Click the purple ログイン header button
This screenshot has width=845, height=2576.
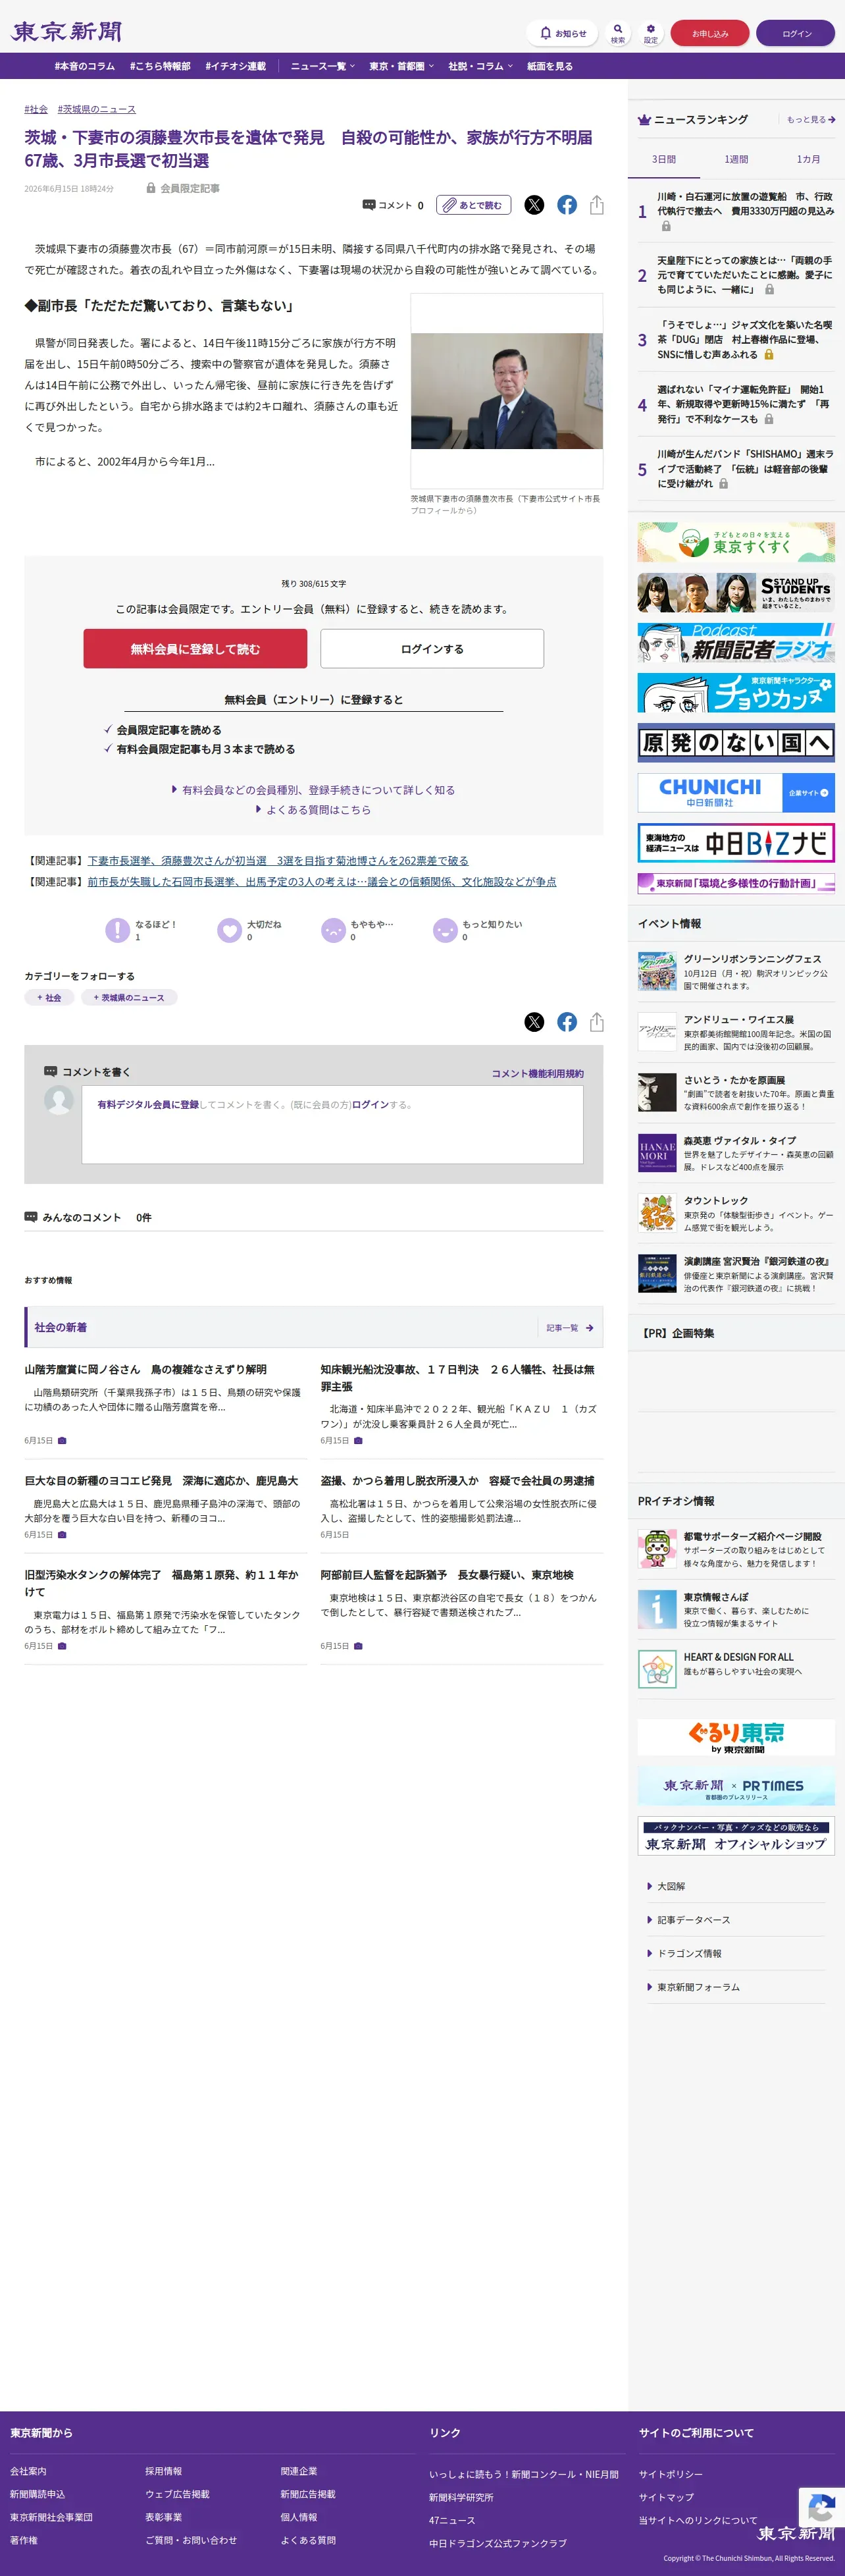pyautogui.click(x=796, y=33)
